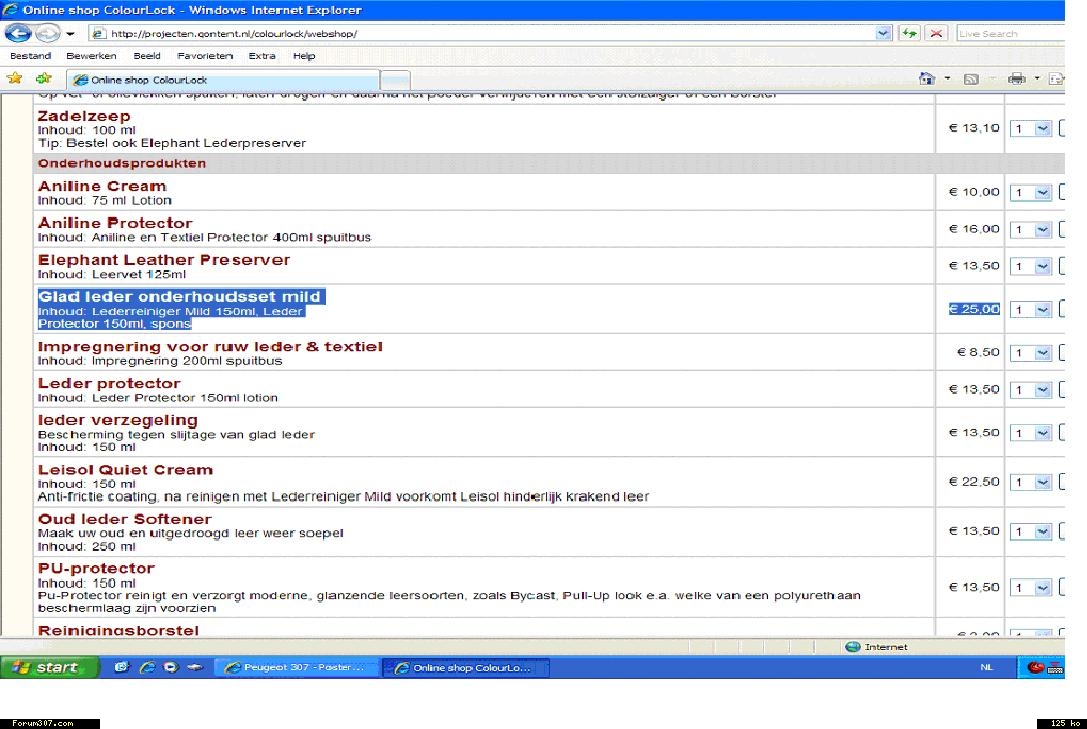Image resolution: width=1087 pixels, height=729 pixels.
Task: Print the page with the printer icon
Action: [1016, 78]
